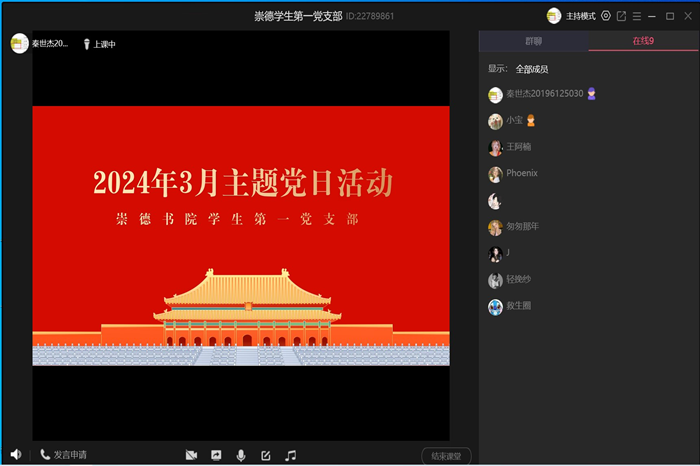The height and width of the screenshot is (466, 700).
Task: Click the pop-out window icon
Action: coord(621,16)
